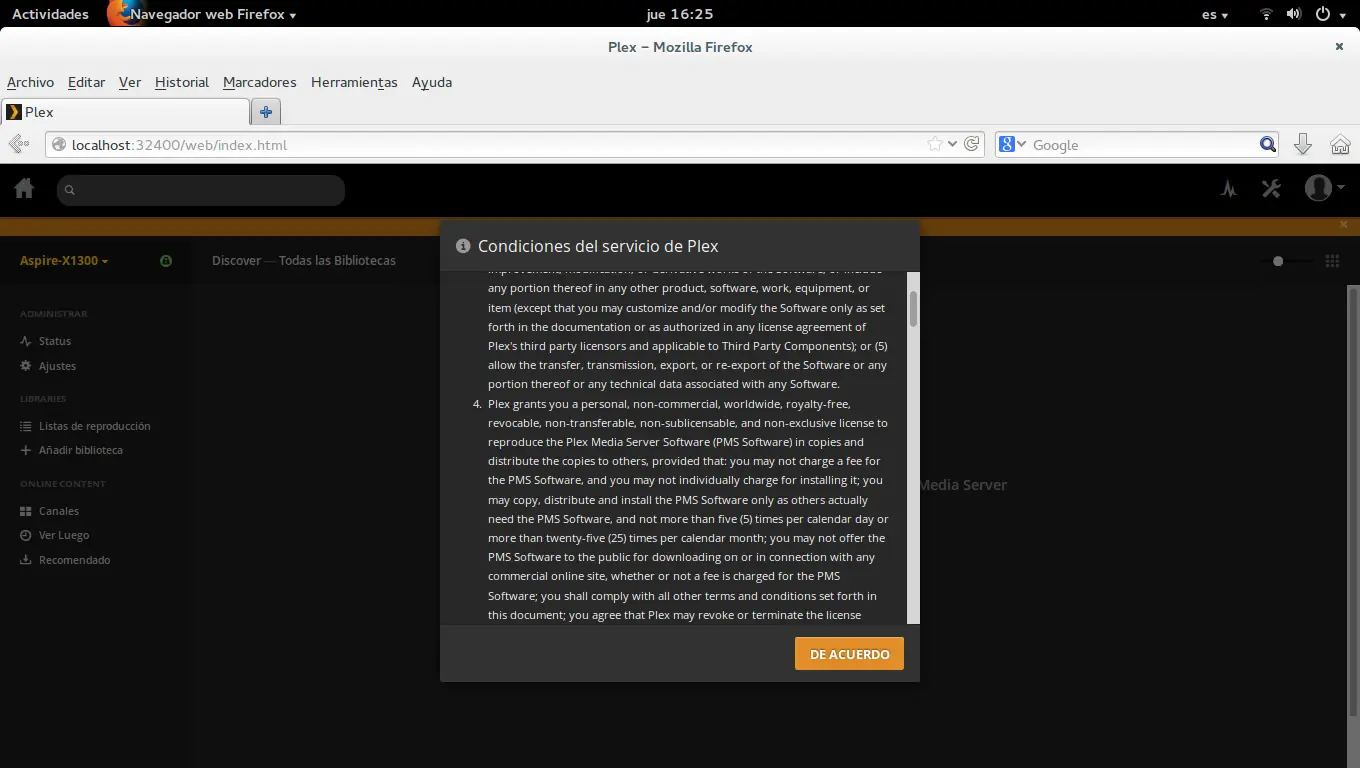Click the playlist list icon
This screenshot has width=1360, height=768.
[26, 426]
